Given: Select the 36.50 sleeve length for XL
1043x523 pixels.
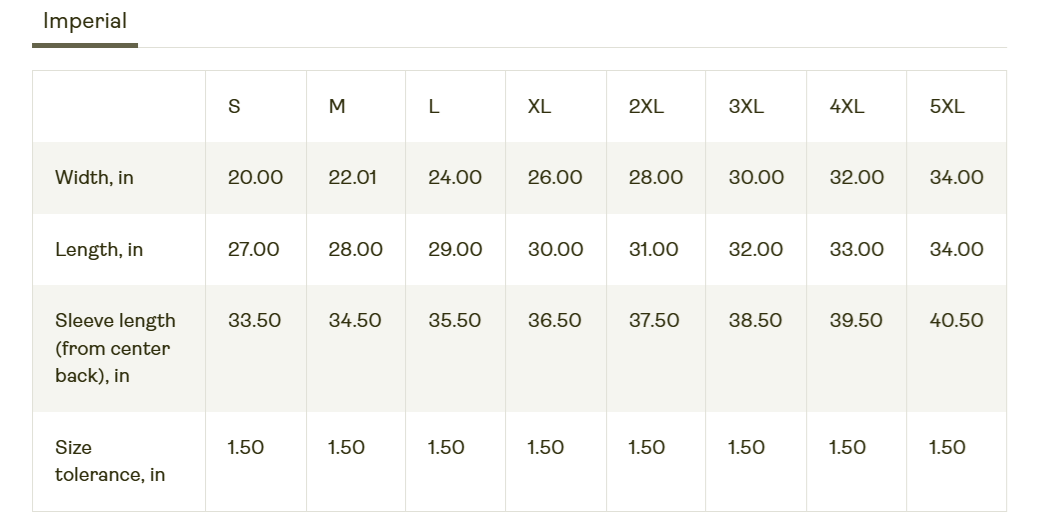Looking at the screenshot, I should pyautogui.click(x=555, y=321).
